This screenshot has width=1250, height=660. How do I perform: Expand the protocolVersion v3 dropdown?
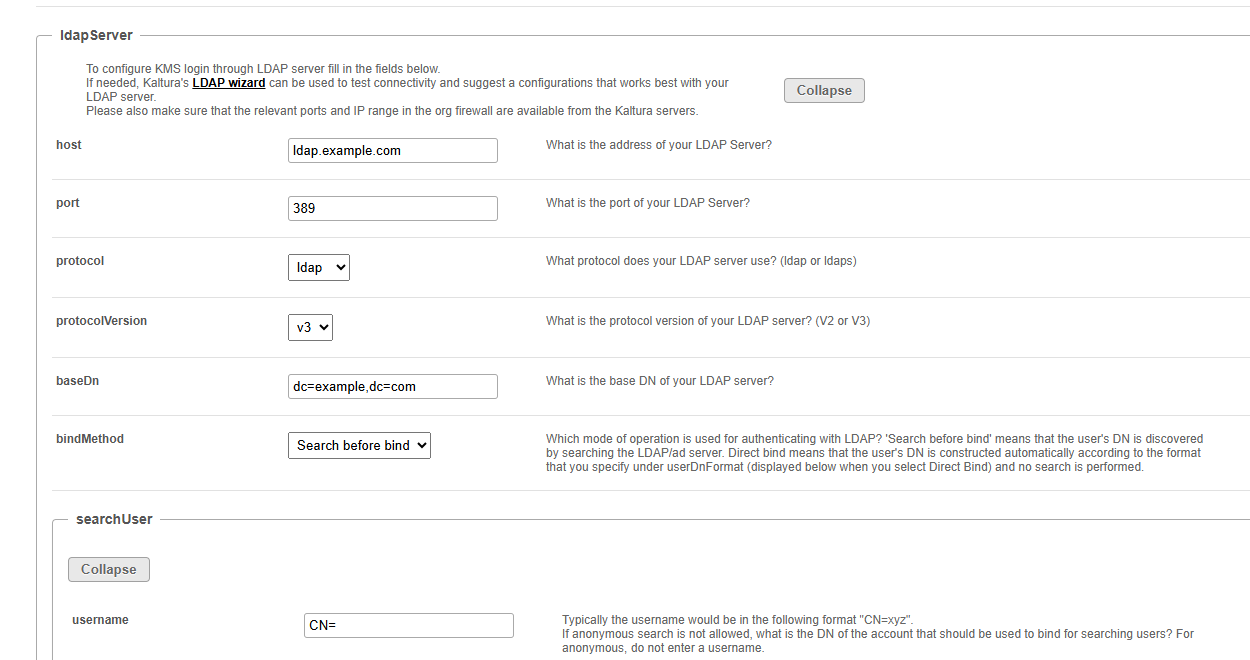(310, 327)
